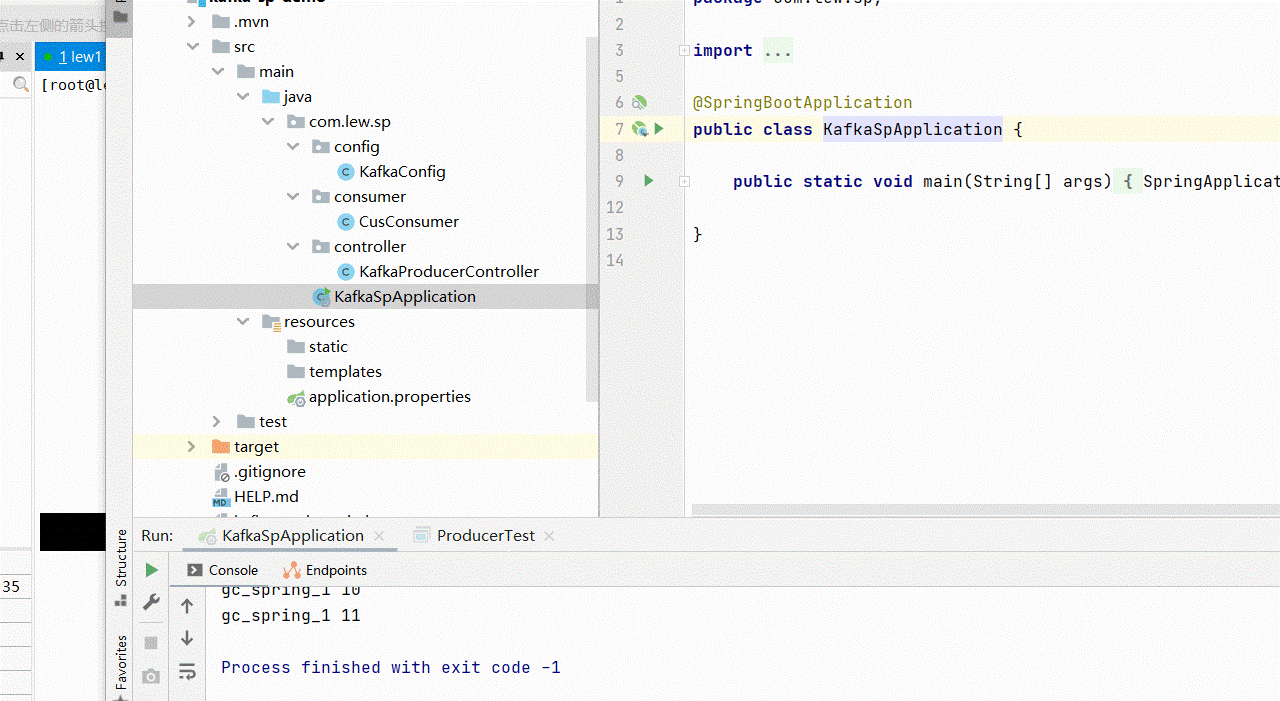Collapse the com.lew.sp package
The image size is (1280, 701).
pos(268,122)
